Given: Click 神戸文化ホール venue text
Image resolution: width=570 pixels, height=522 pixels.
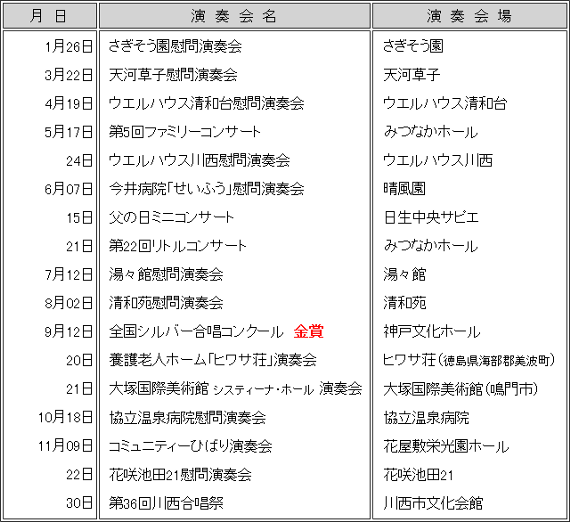Looking at the screenshot, I should click(x=432, y=332).
